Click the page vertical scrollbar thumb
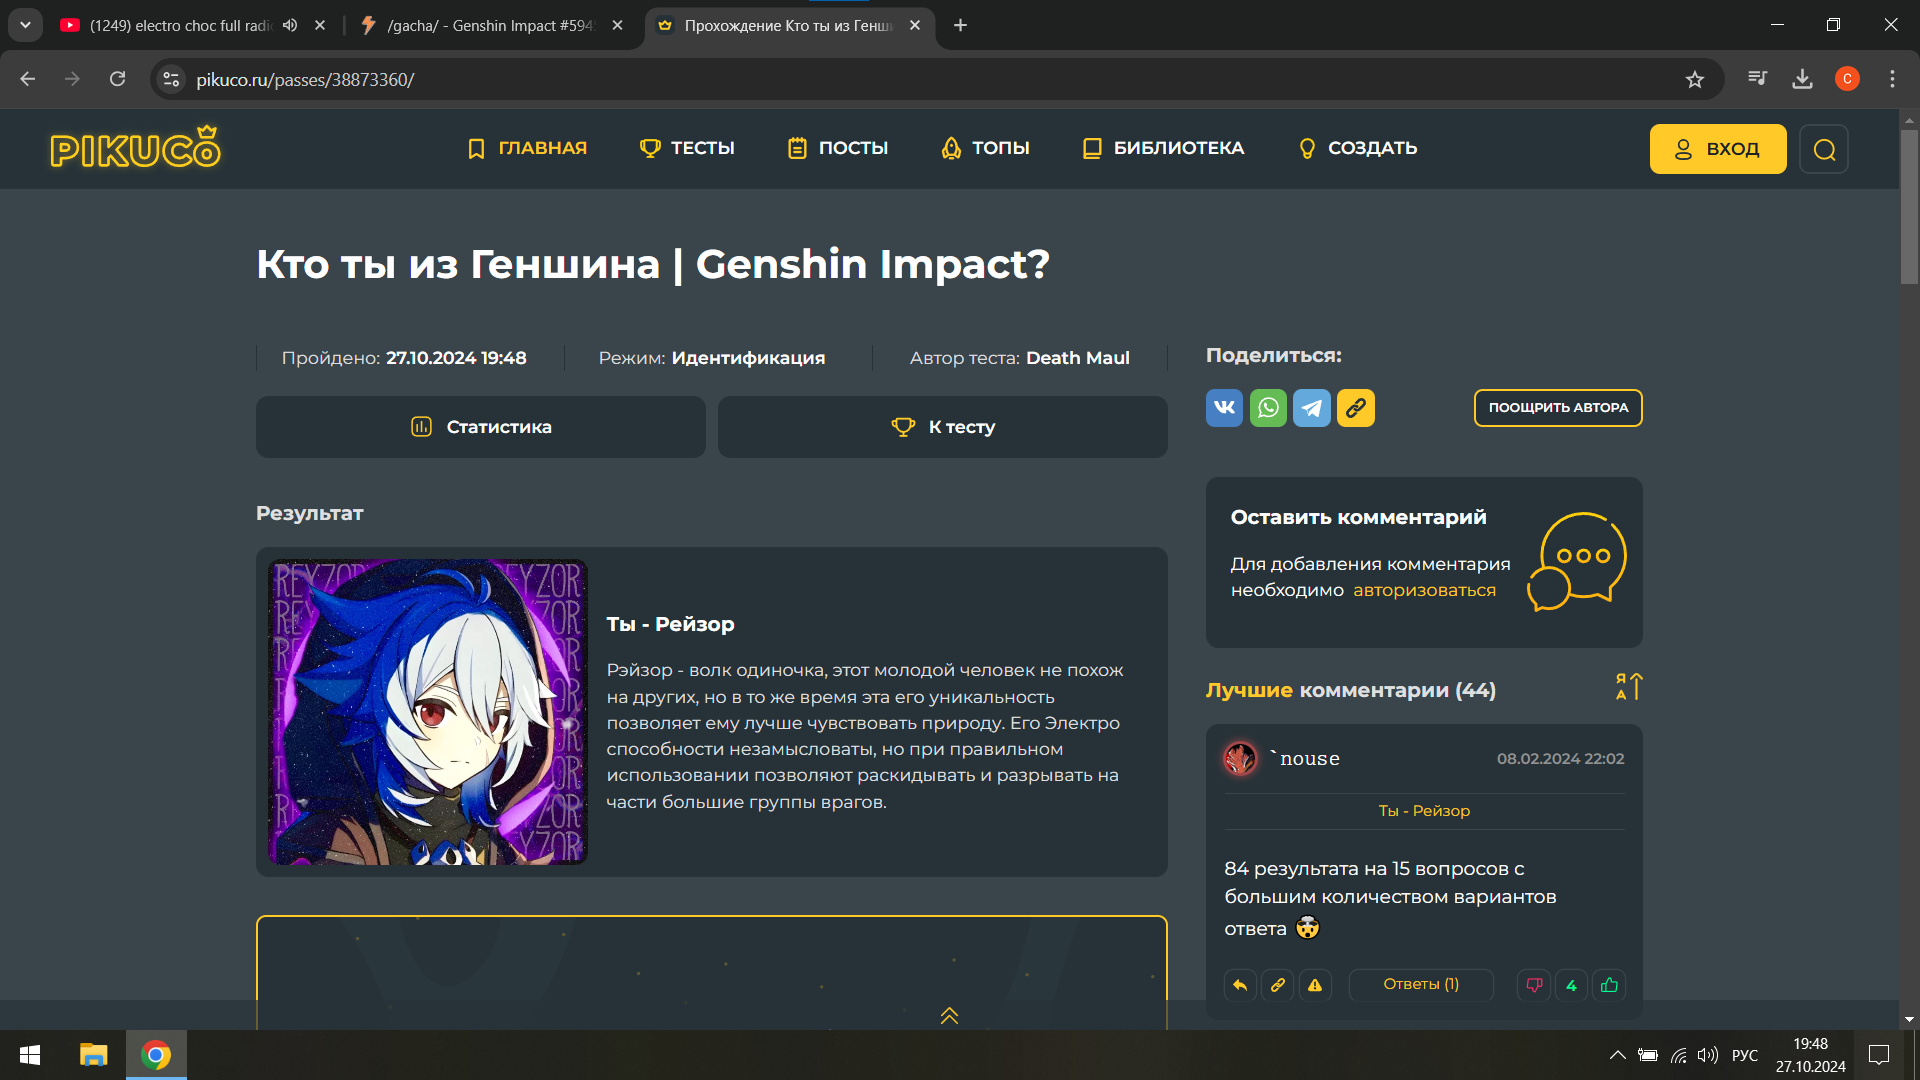Screen dimensions: 1920x1080 [1909, 205]
